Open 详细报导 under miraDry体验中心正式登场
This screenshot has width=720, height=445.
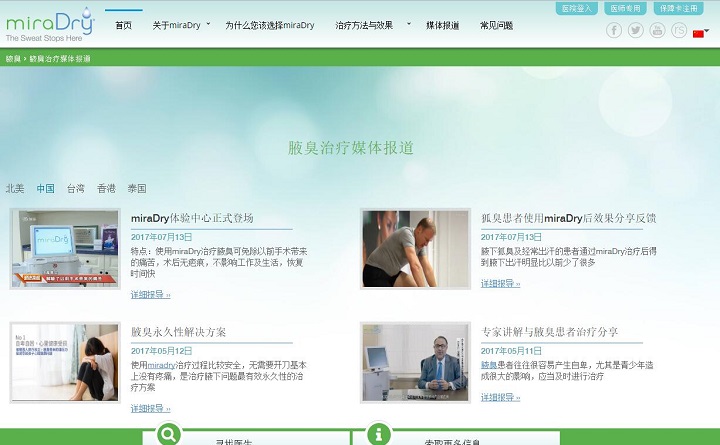coord(150,295)
